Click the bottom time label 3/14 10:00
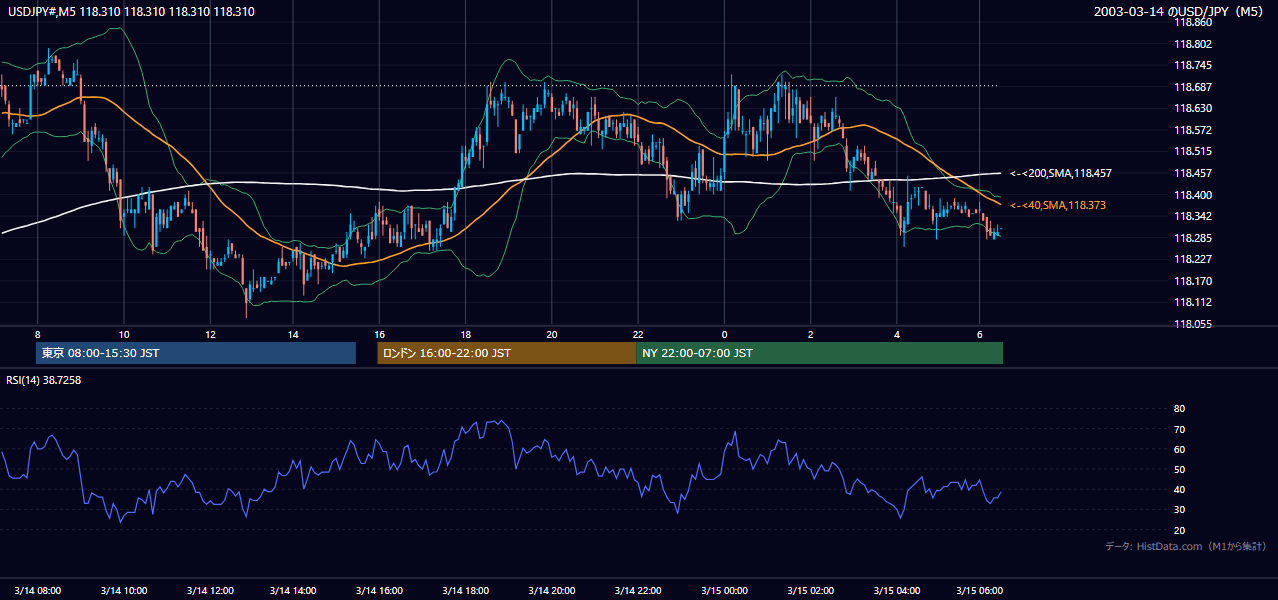The image size is (1278, 600). 124,590
